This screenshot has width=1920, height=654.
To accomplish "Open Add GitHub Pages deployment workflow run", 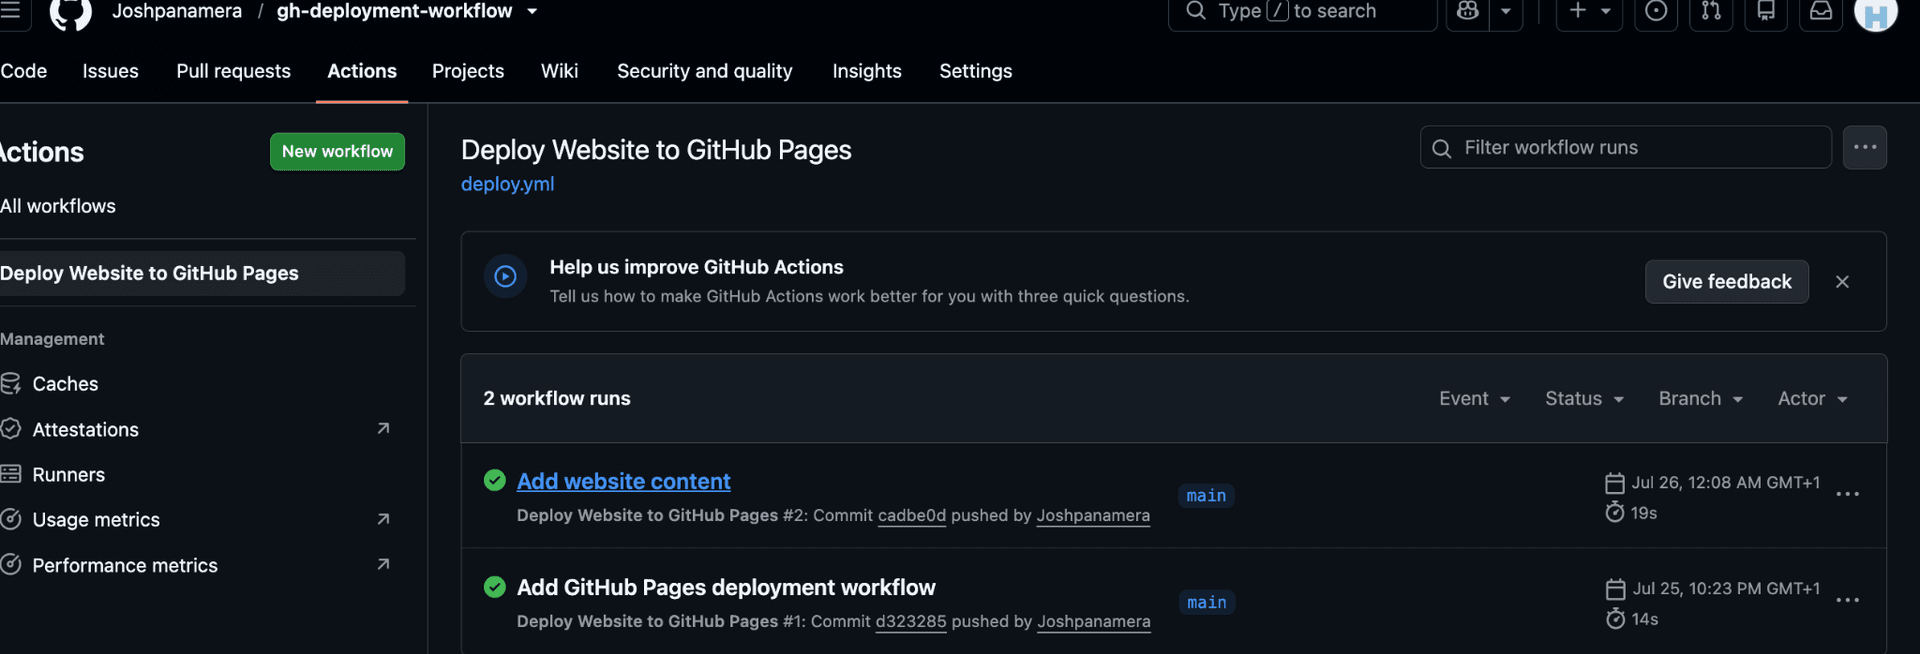I will coord(726,587).
